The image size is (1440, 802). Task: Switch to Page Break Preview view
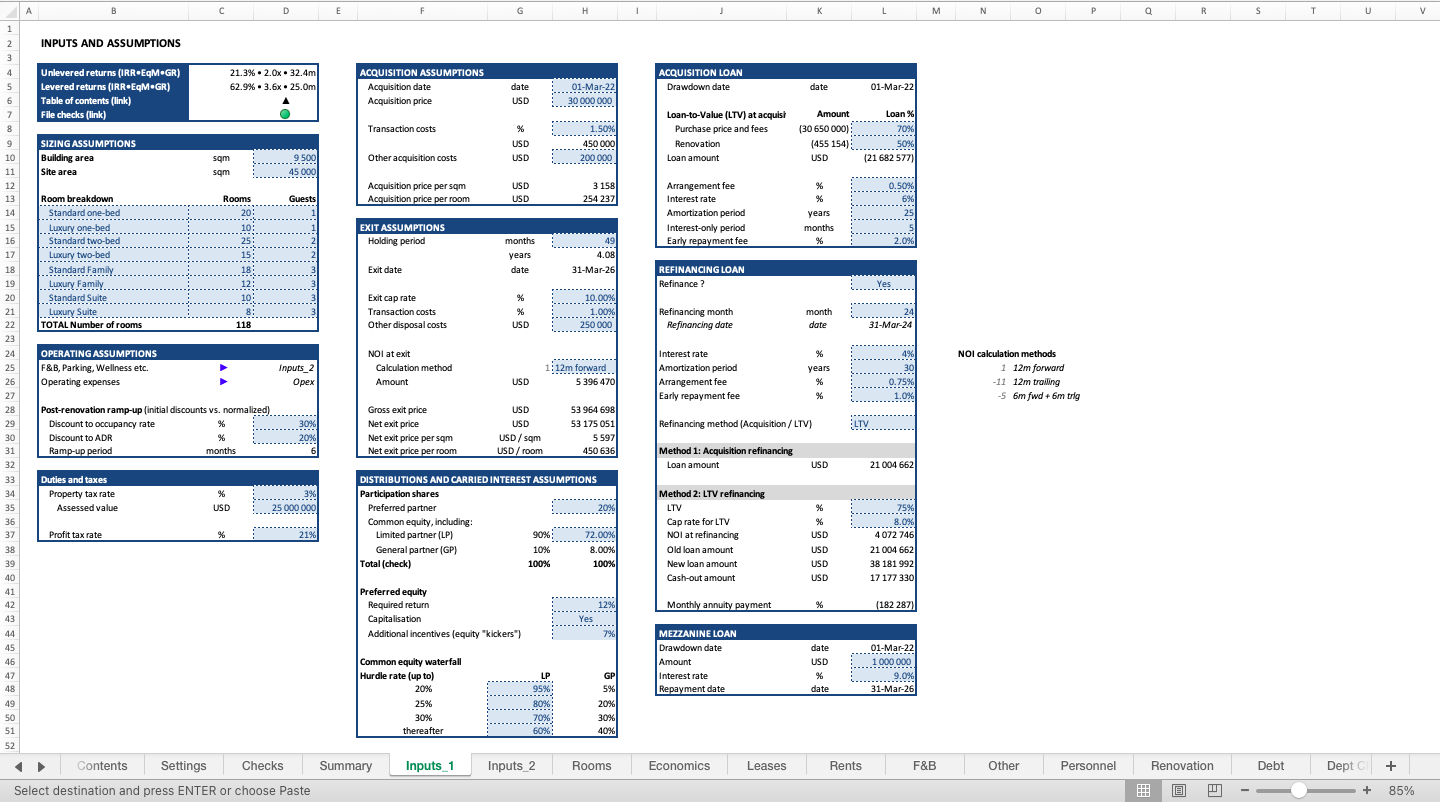click(1215, 790)
